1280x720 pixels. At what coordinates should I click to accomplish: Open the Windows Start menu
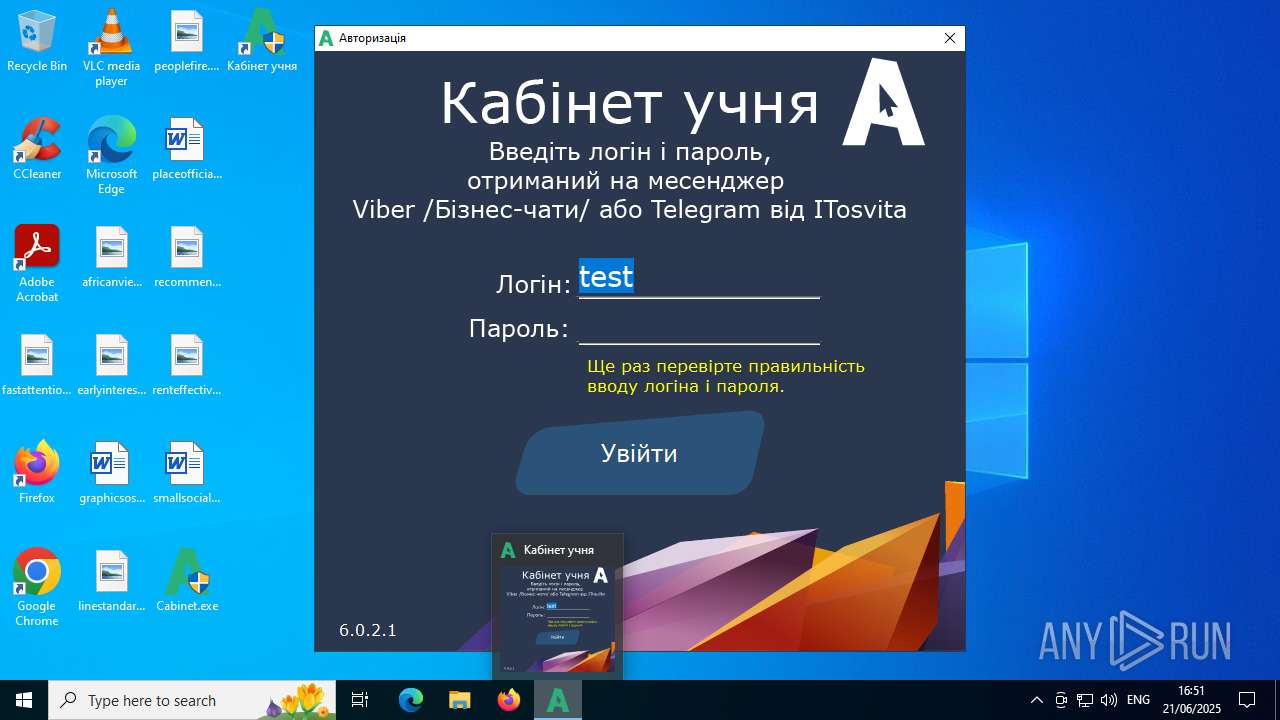pos(24,700)
